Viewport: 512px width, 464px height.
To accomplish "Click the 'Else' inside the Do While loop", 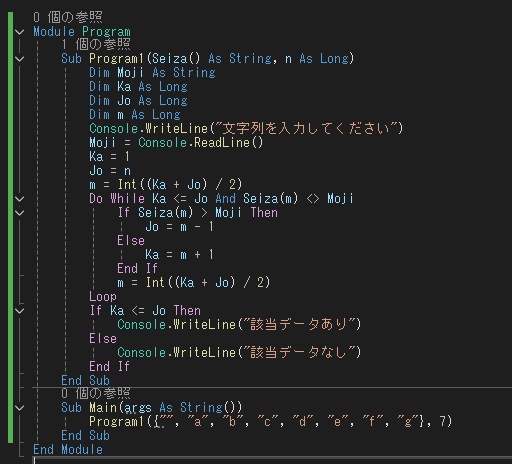I will click(x=131, y=241).
